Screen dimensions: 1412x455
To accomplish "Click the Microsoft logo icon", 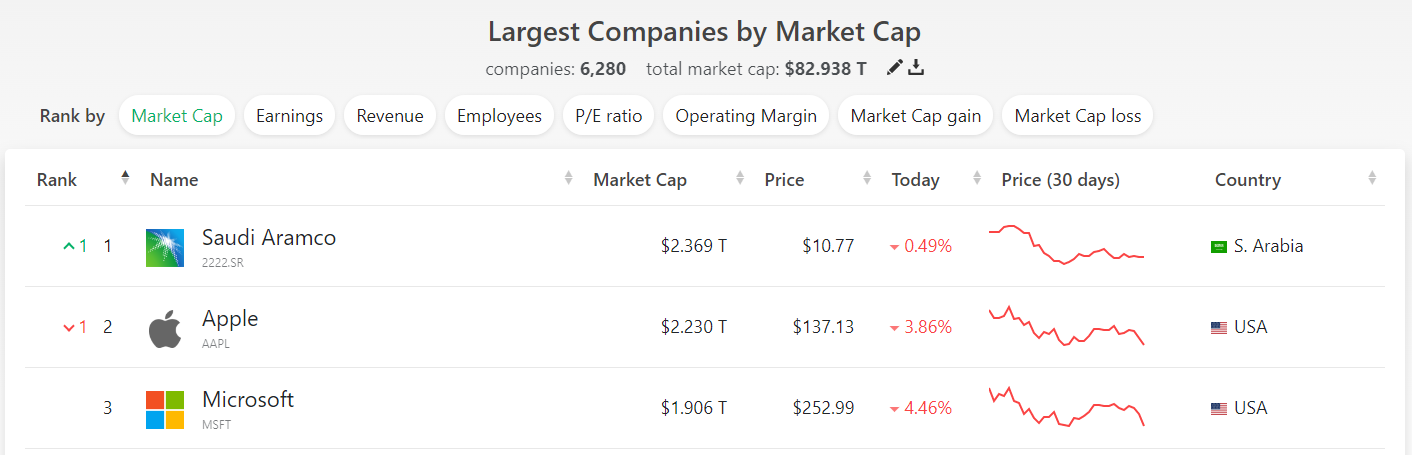I will [x=165, y=409].
